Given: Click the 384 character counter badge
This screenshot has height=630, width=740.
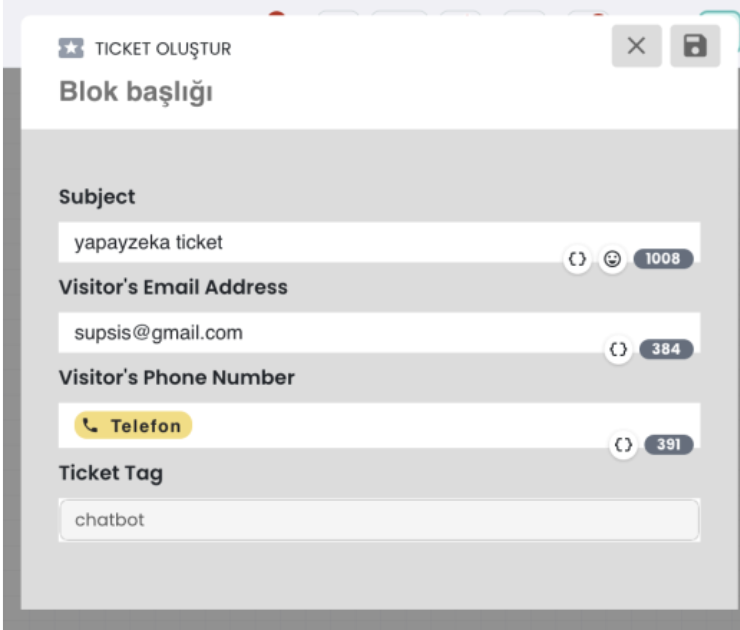Looking at the screenshot, I should [x=666, y=349].
